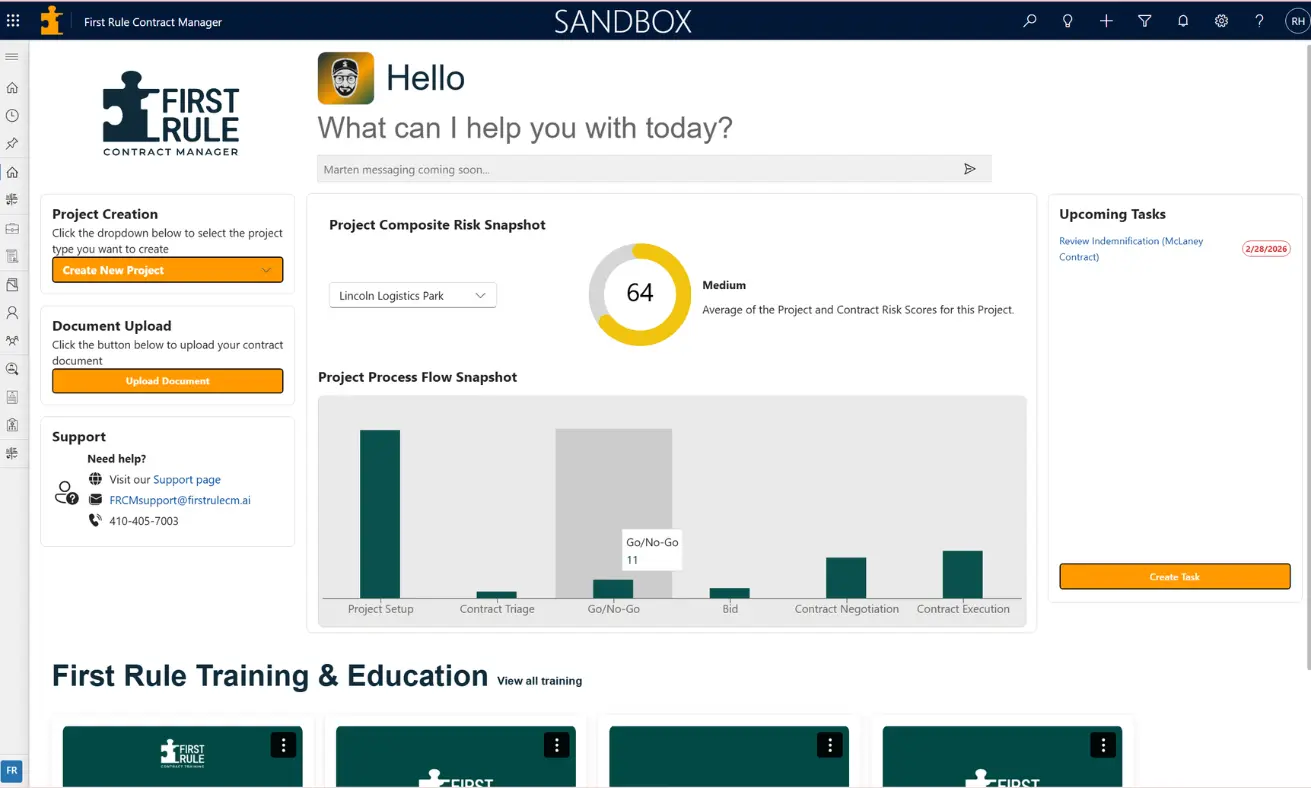The image size is (1311, 788).
Task: Click the Upcoming Tasks heading
Action: [1112, 214]
